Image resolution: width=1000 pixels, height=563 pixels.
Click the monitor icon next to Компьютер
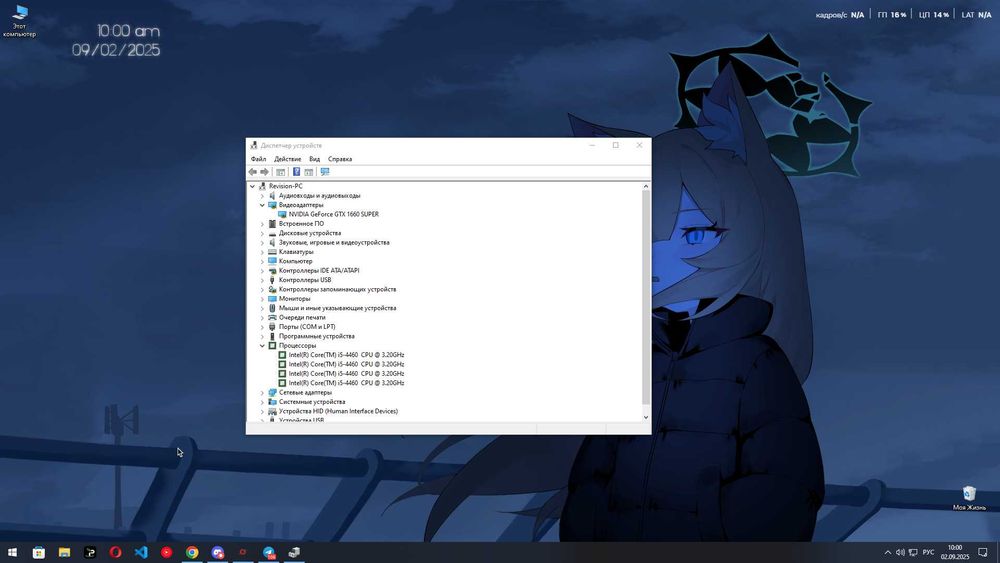(x=272, y=261)
